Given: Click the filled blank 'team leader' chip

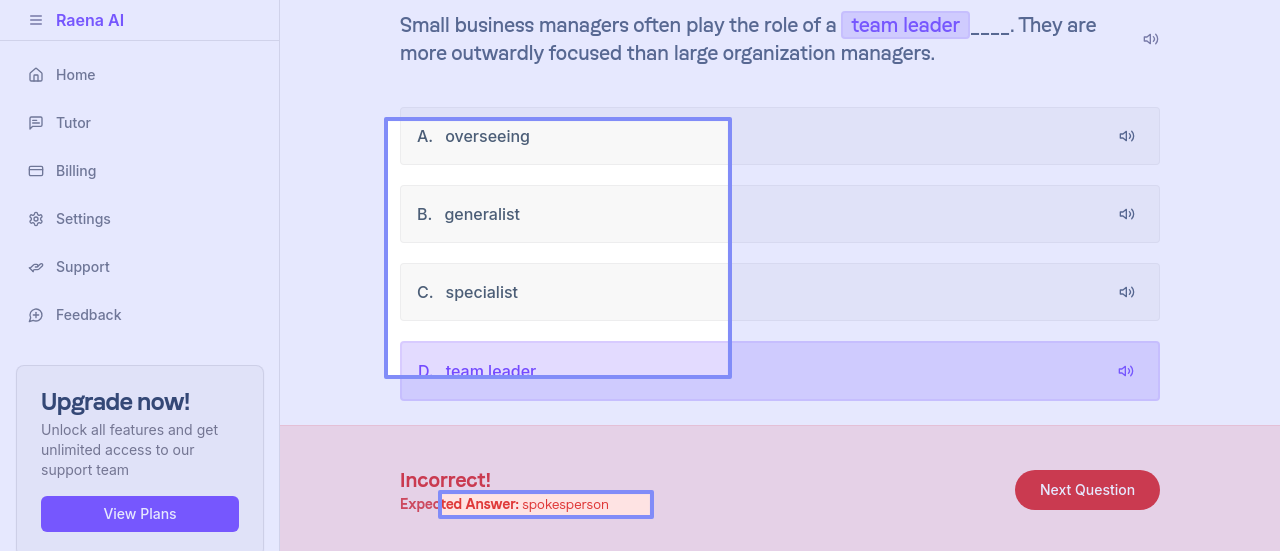Looking at the screenshot, I should (x=905, y=25).
